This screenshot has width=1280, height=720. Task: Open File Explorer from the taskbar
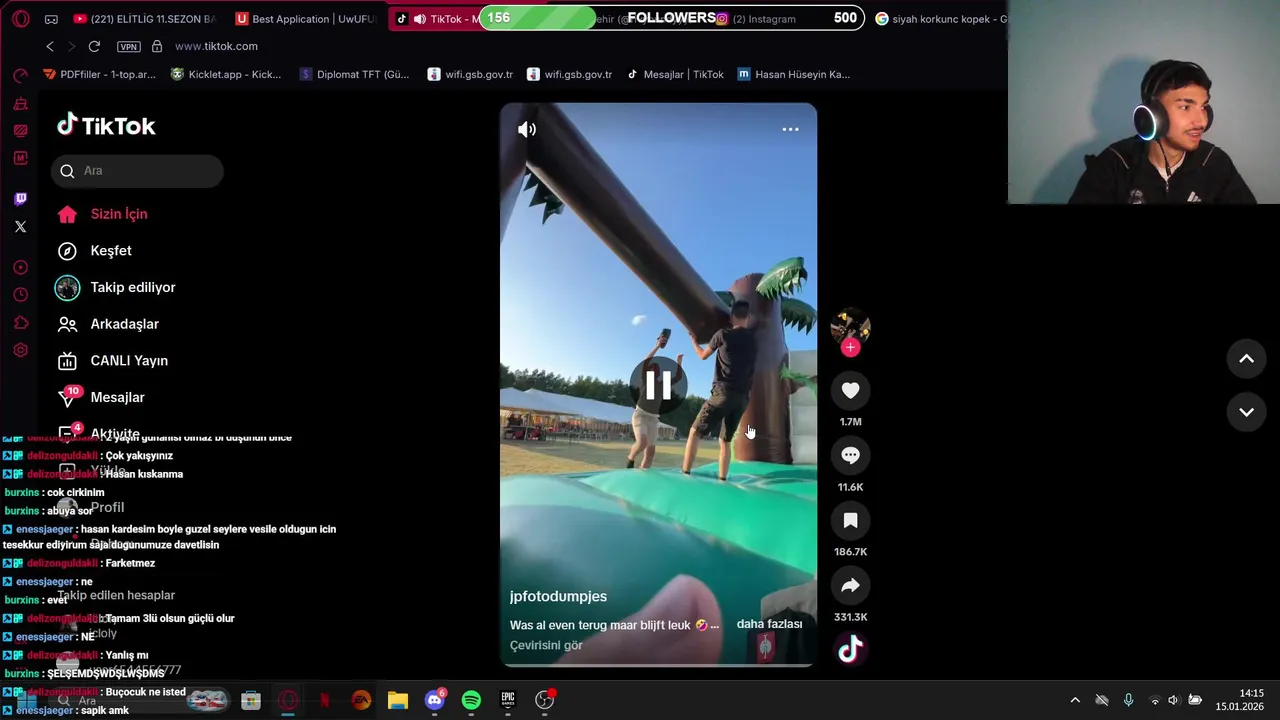pyautogui.click(x=398, y=701)
